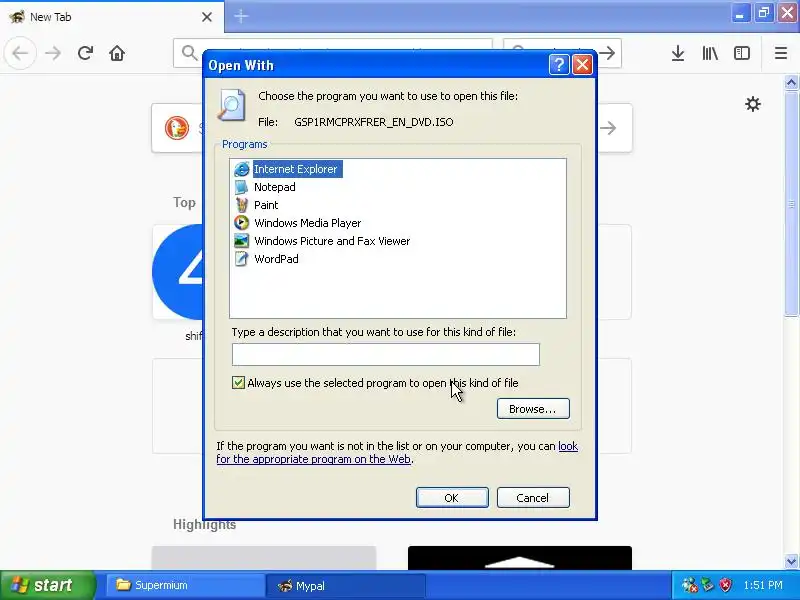The width and height of the screenshot is (800, 600).
Task: Click the red security shield tray icon
Action: click(725, 585)
